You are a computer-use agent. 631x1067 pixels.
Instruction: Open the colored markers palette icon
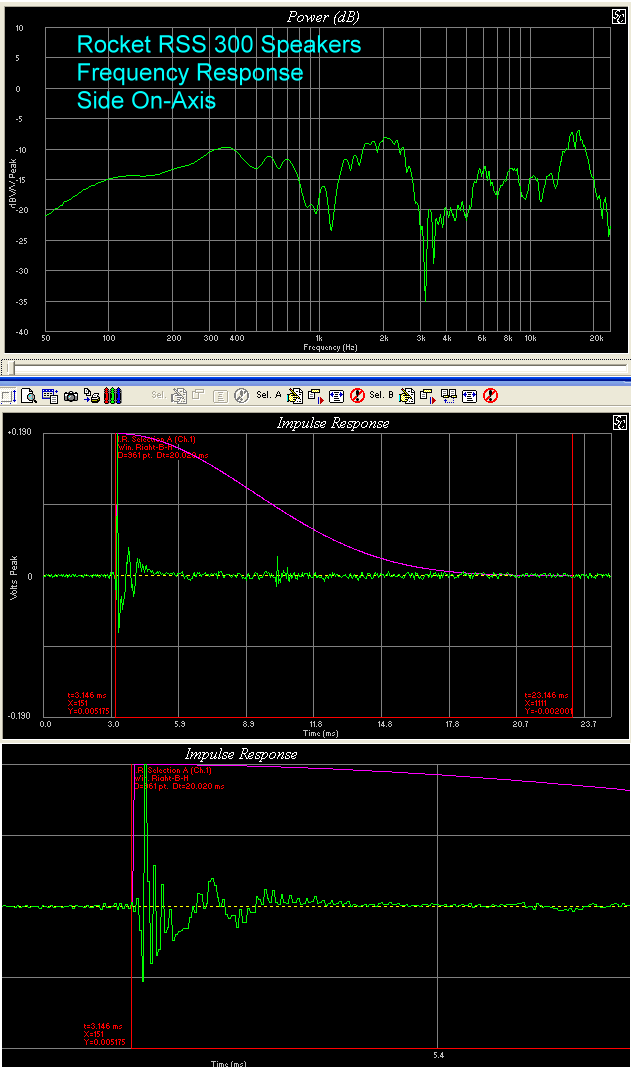point(114,395)
